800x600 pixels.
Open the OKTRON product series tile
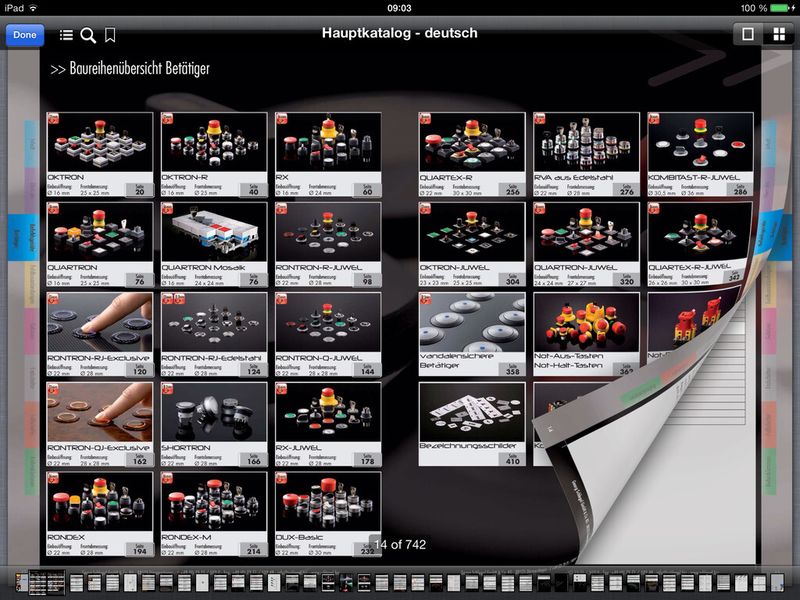tap(100, 155)
